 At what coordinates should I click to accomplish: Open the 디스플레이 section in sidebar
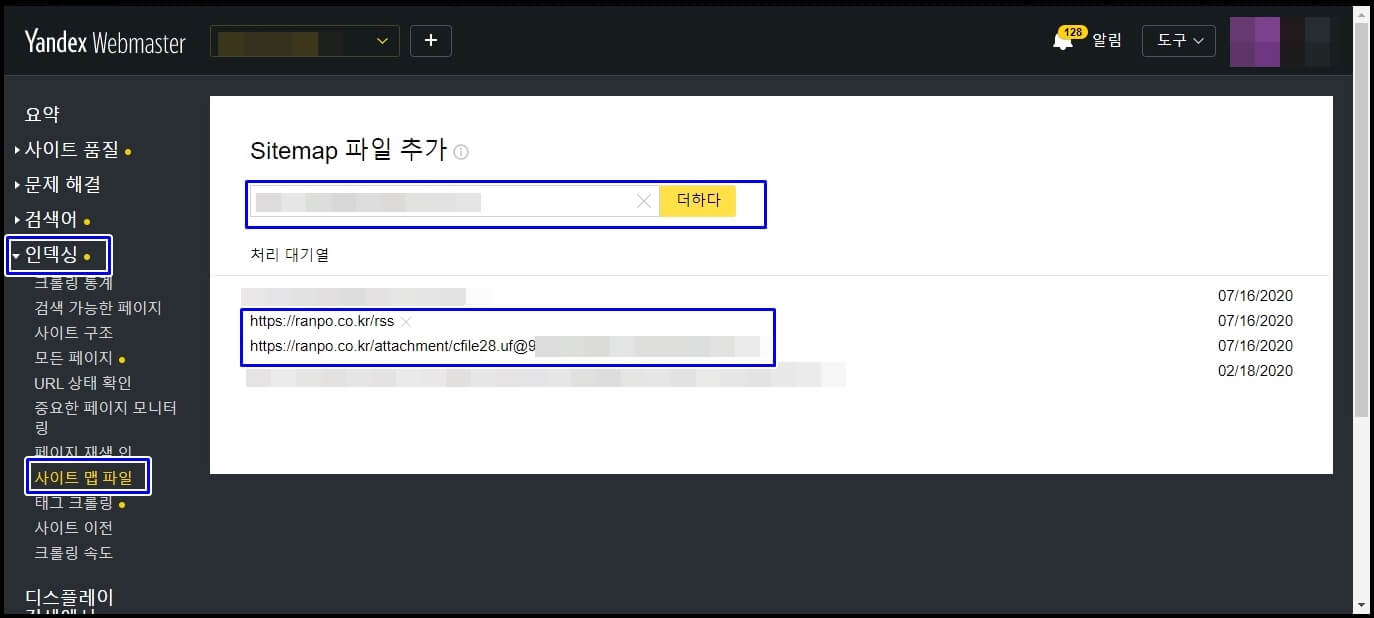click(69, 598)
